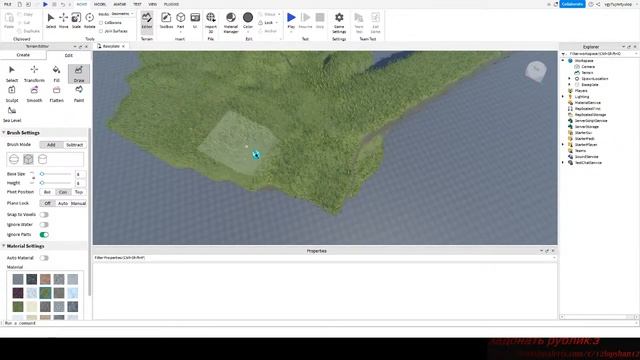Image resolution: width=640 pixels, height=360 pixels.
Task: Adjust the Height slider
Action: (56, 183)
